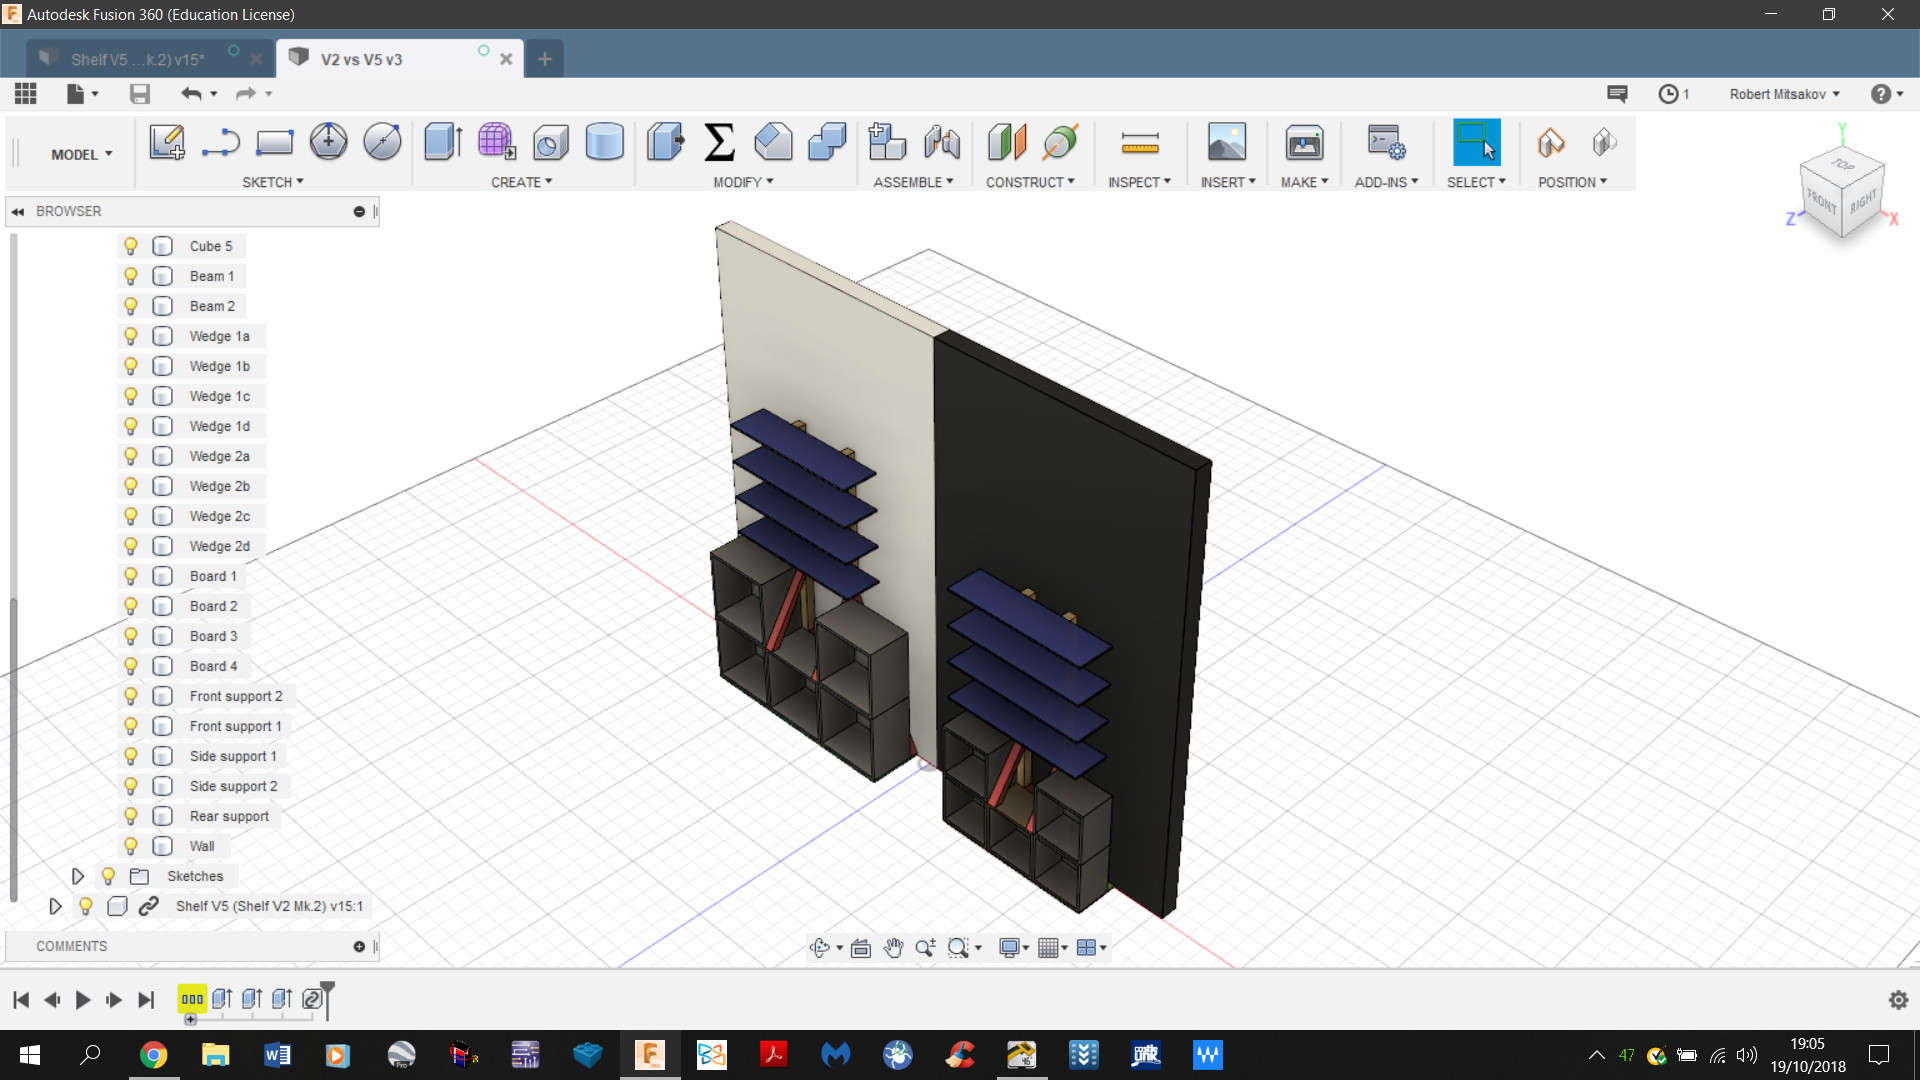Open the SKETCH menu dropdown
This screenshot has height=1080, width=1920.
[273, 182]
